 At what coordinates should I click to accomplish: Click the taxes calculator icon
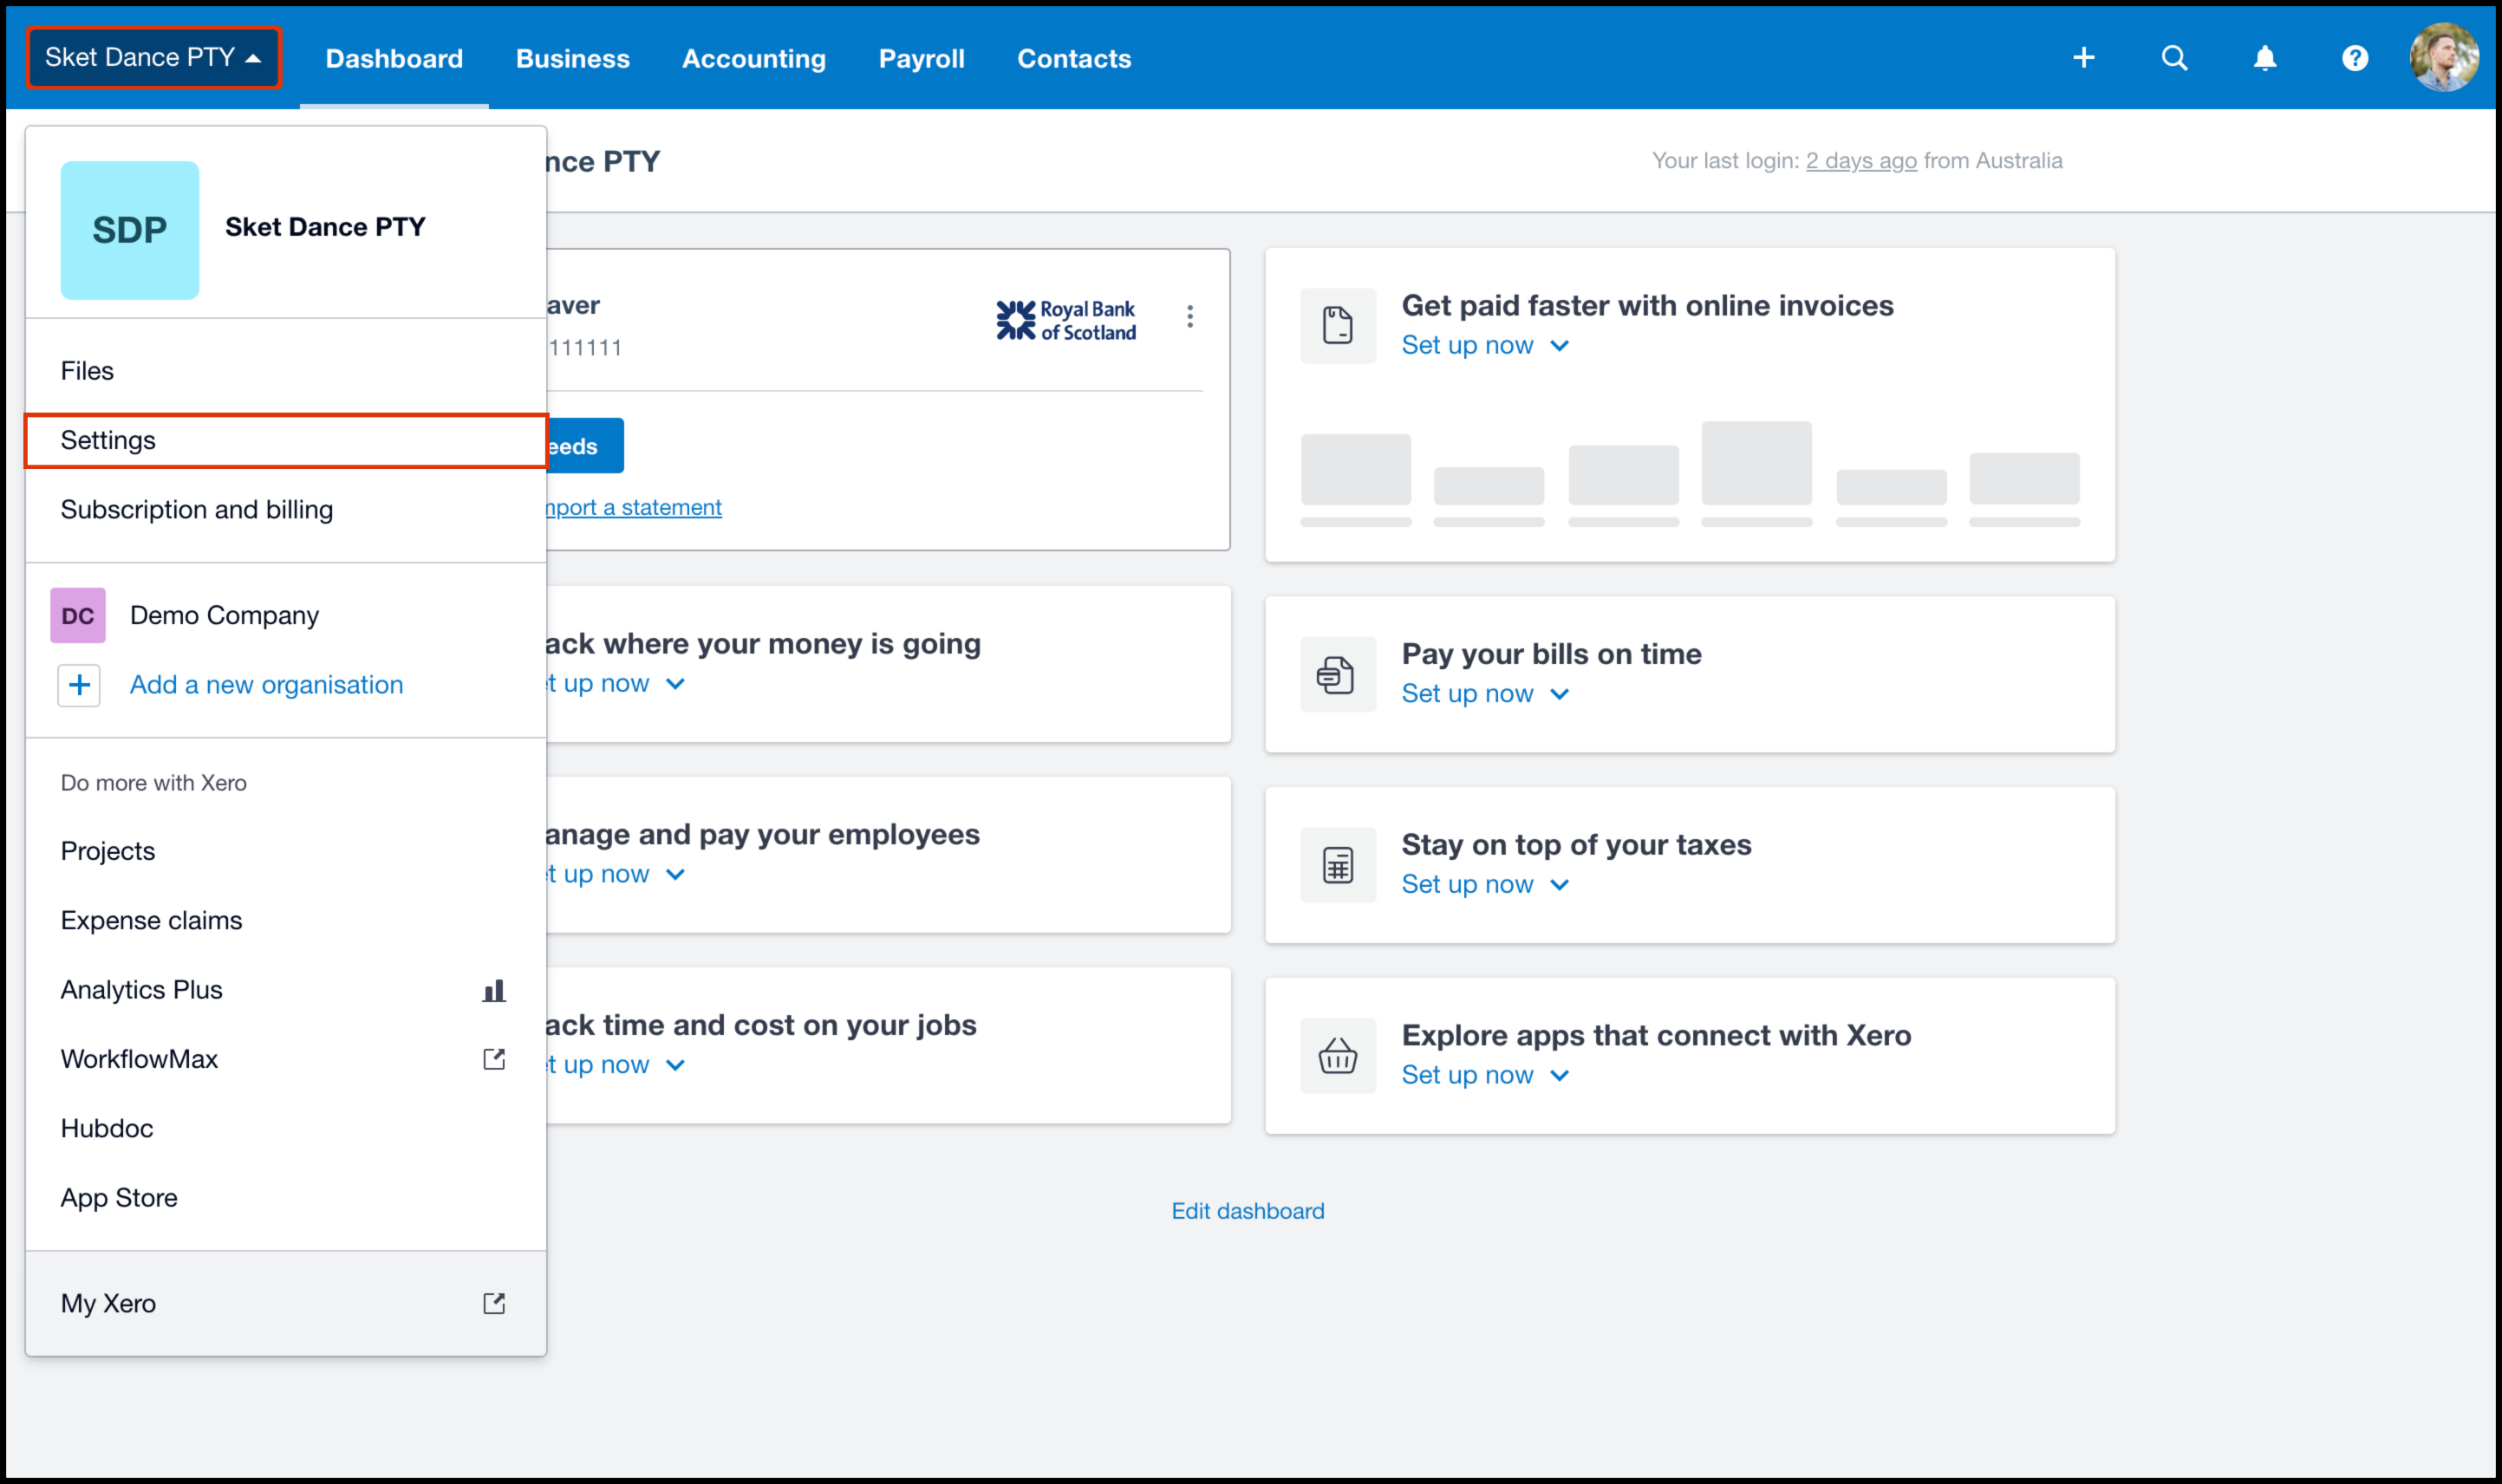tap(1337, 865)
